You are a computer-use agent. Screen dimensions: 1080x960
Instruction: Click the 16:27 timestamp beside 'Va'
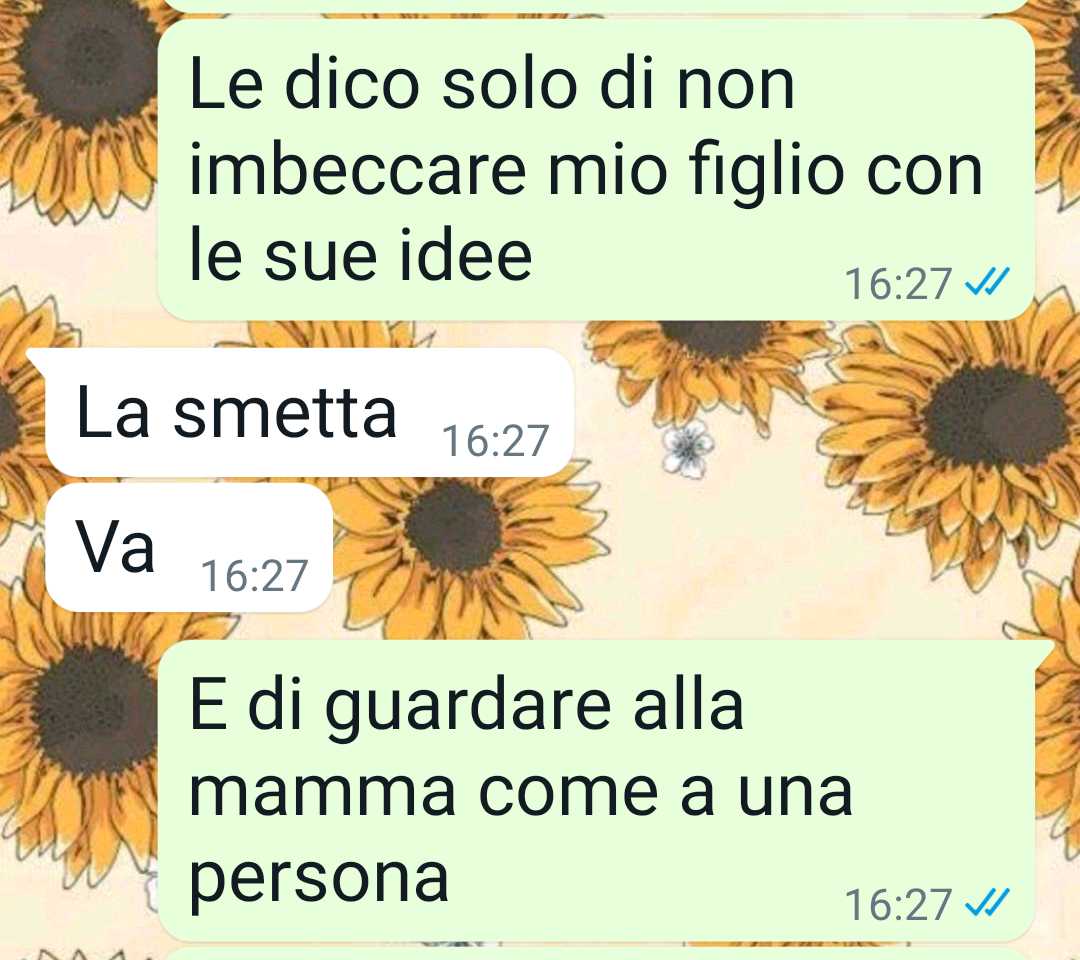point(254,576)
